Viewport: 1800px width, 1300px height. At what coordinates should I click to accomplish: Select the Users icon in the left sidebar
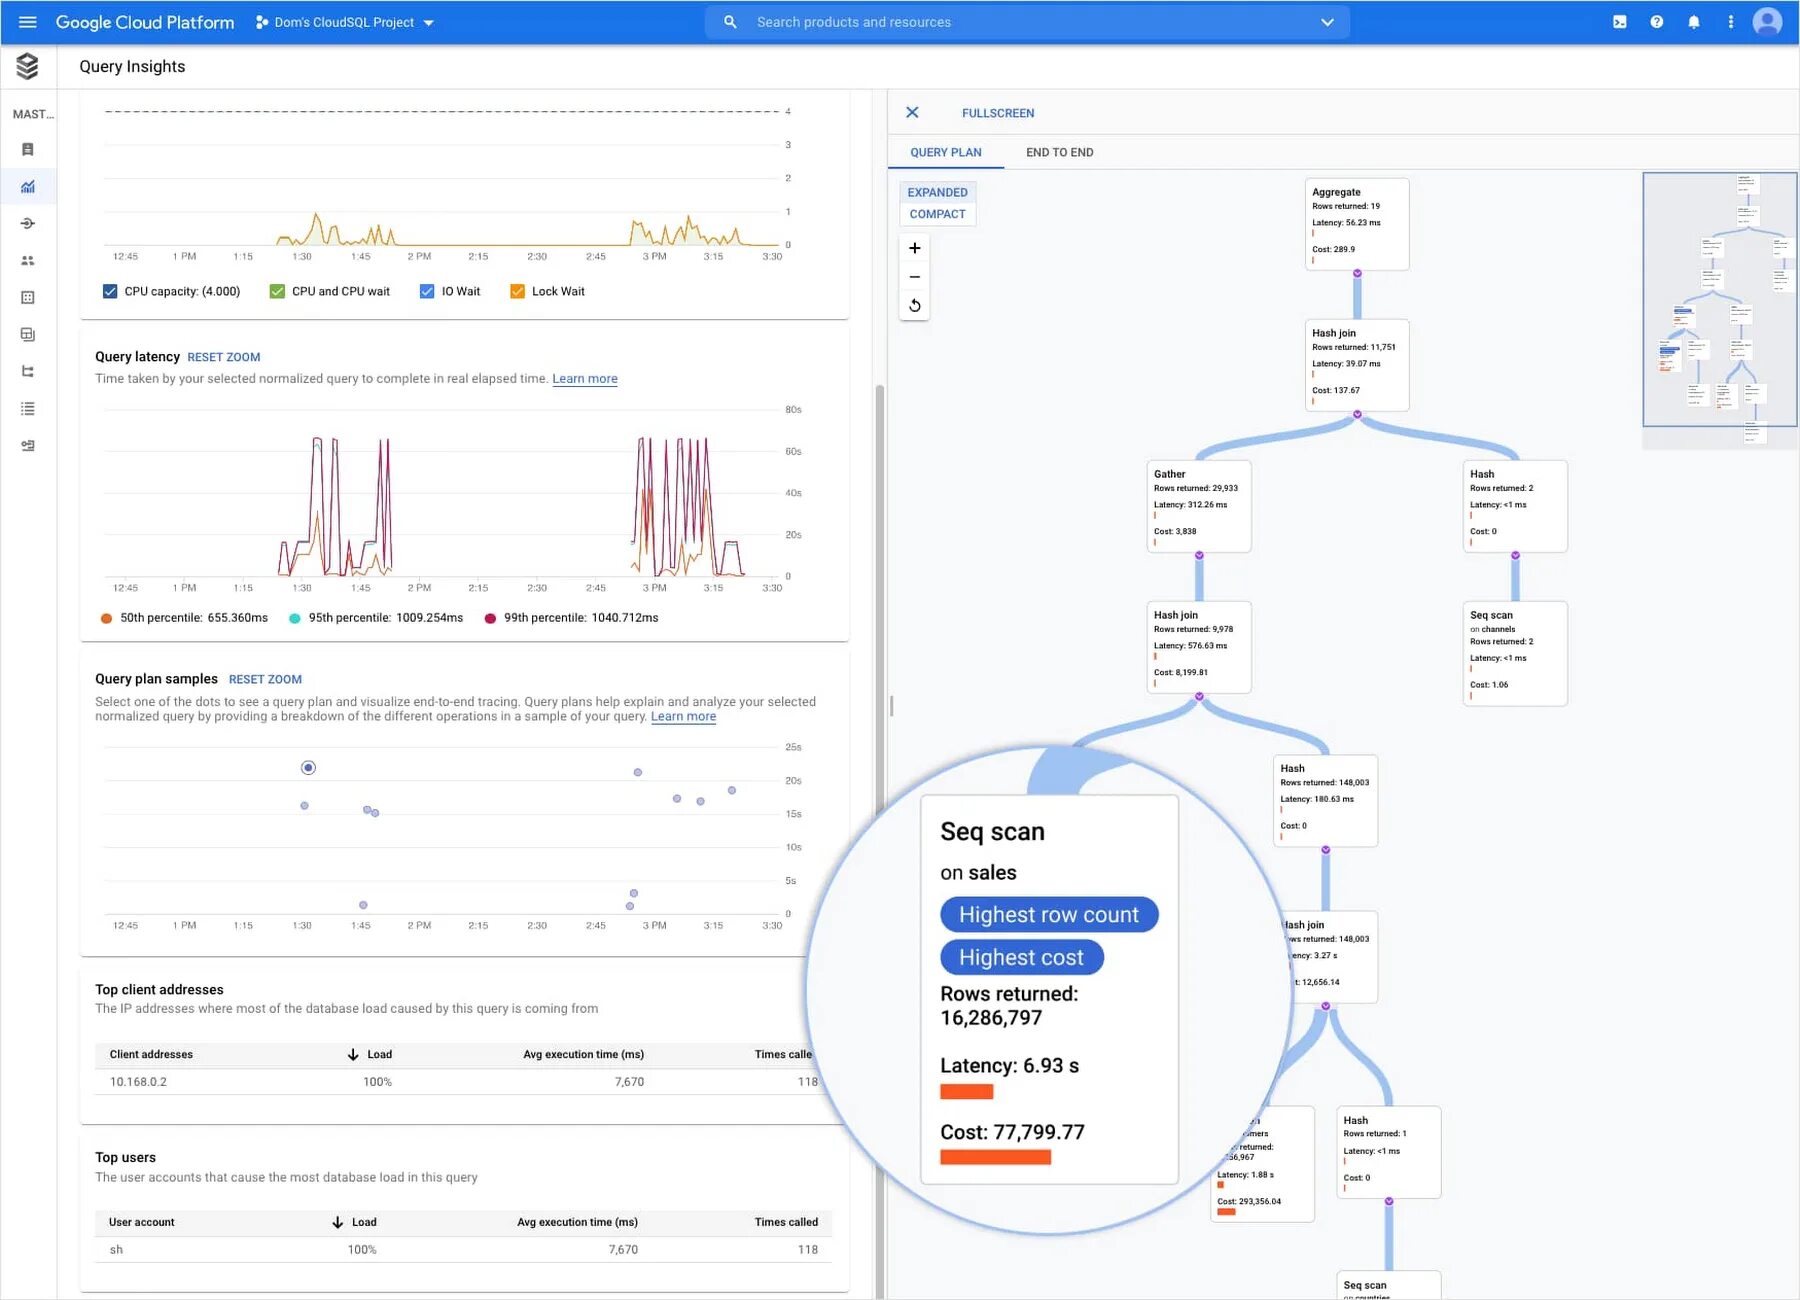pyautogui.click(x=27, y=260)
